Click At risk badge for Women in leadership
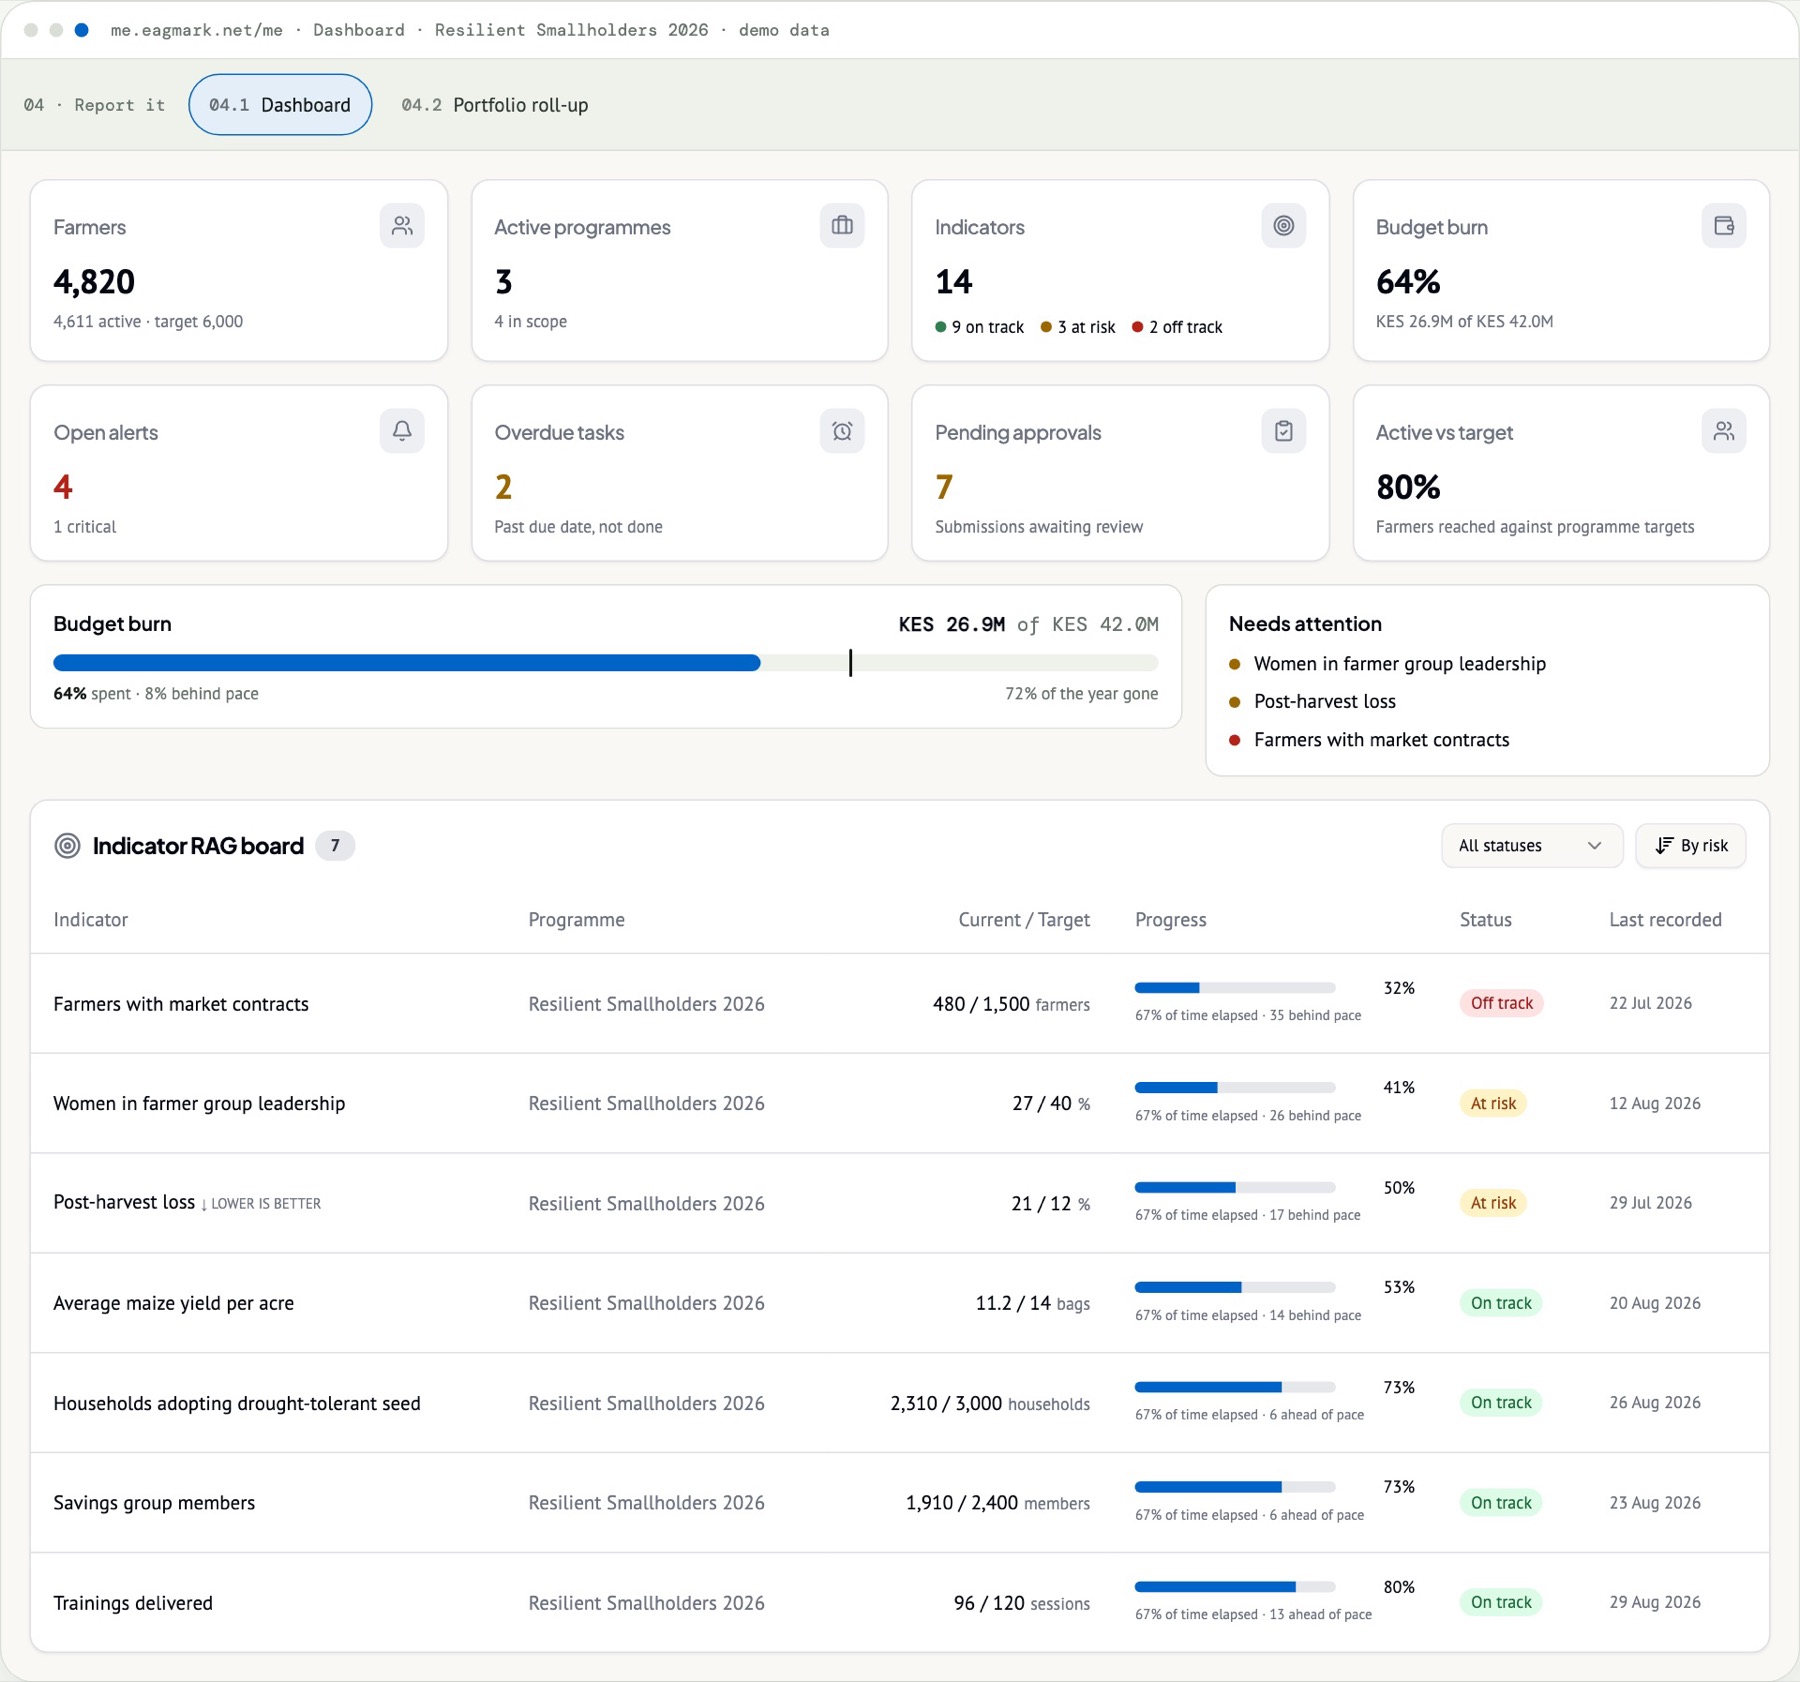This screenshot has width=1800, height=1682. click(1493, 1103)
